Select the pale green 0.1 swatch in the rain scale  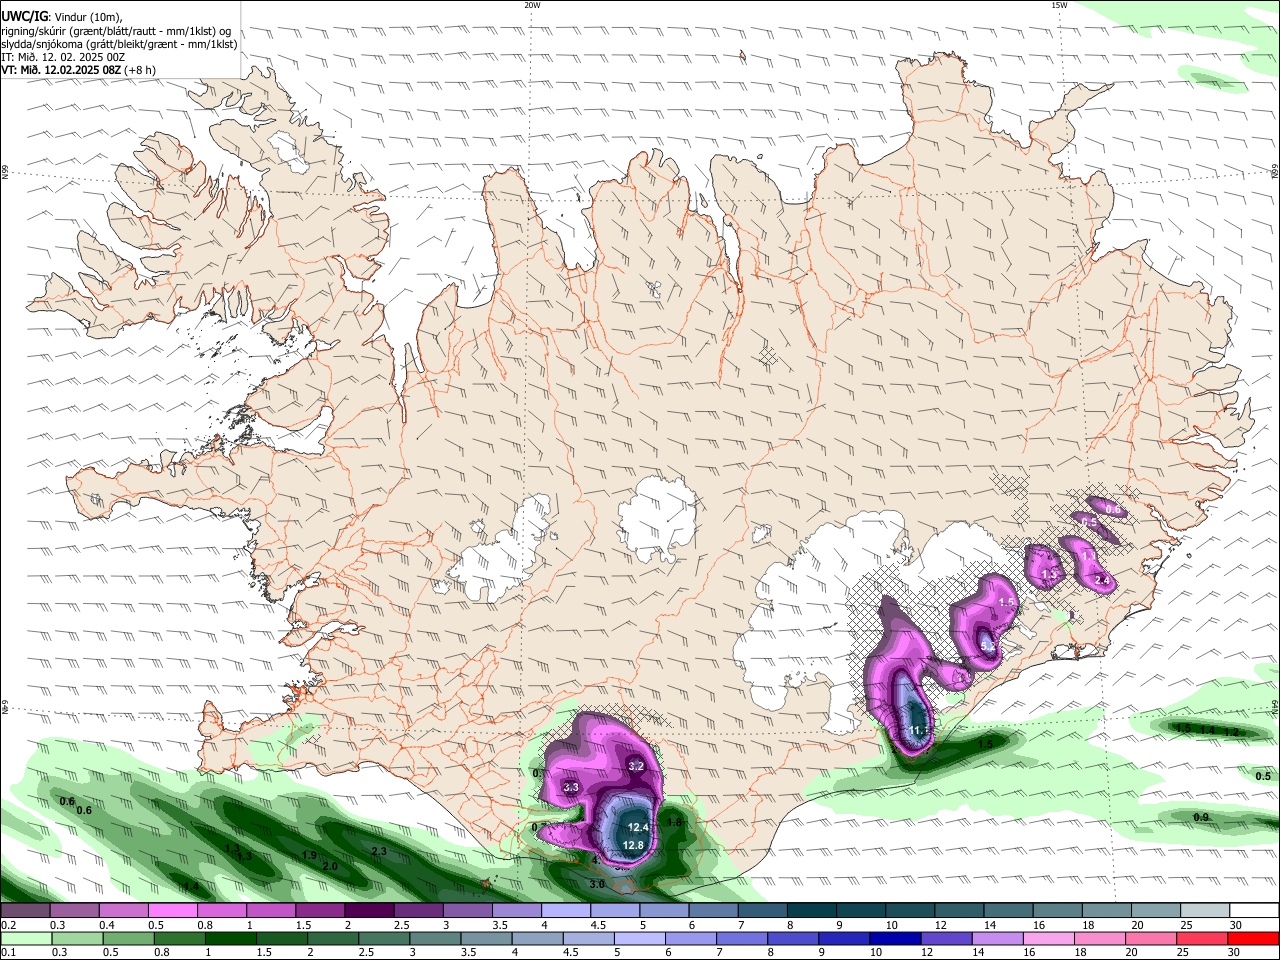click(x=25, y=938)
